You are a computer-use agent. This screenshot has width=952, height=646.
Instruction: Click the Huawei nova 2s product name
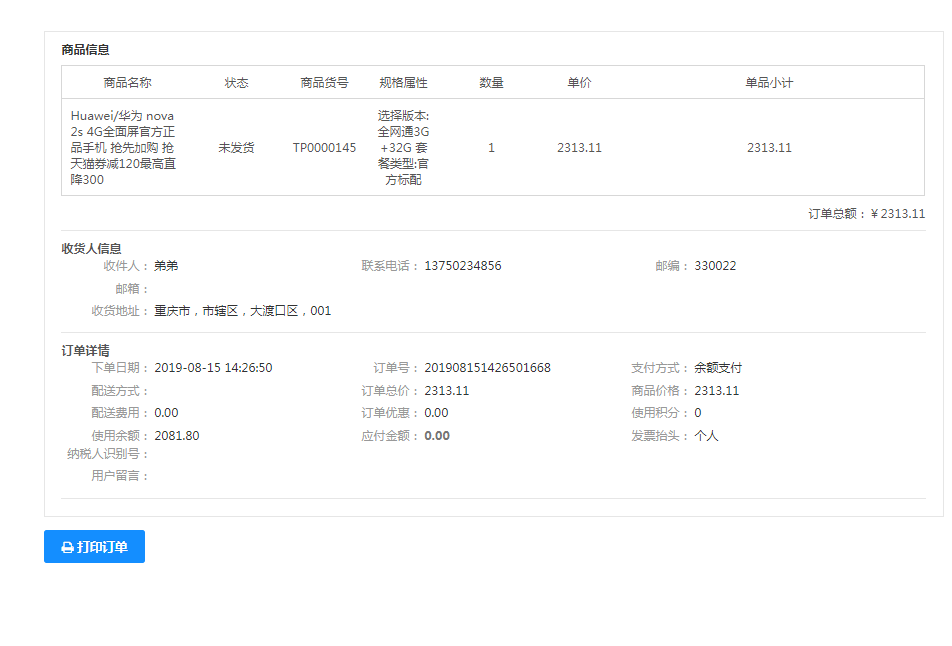click(x=123, y=148)
